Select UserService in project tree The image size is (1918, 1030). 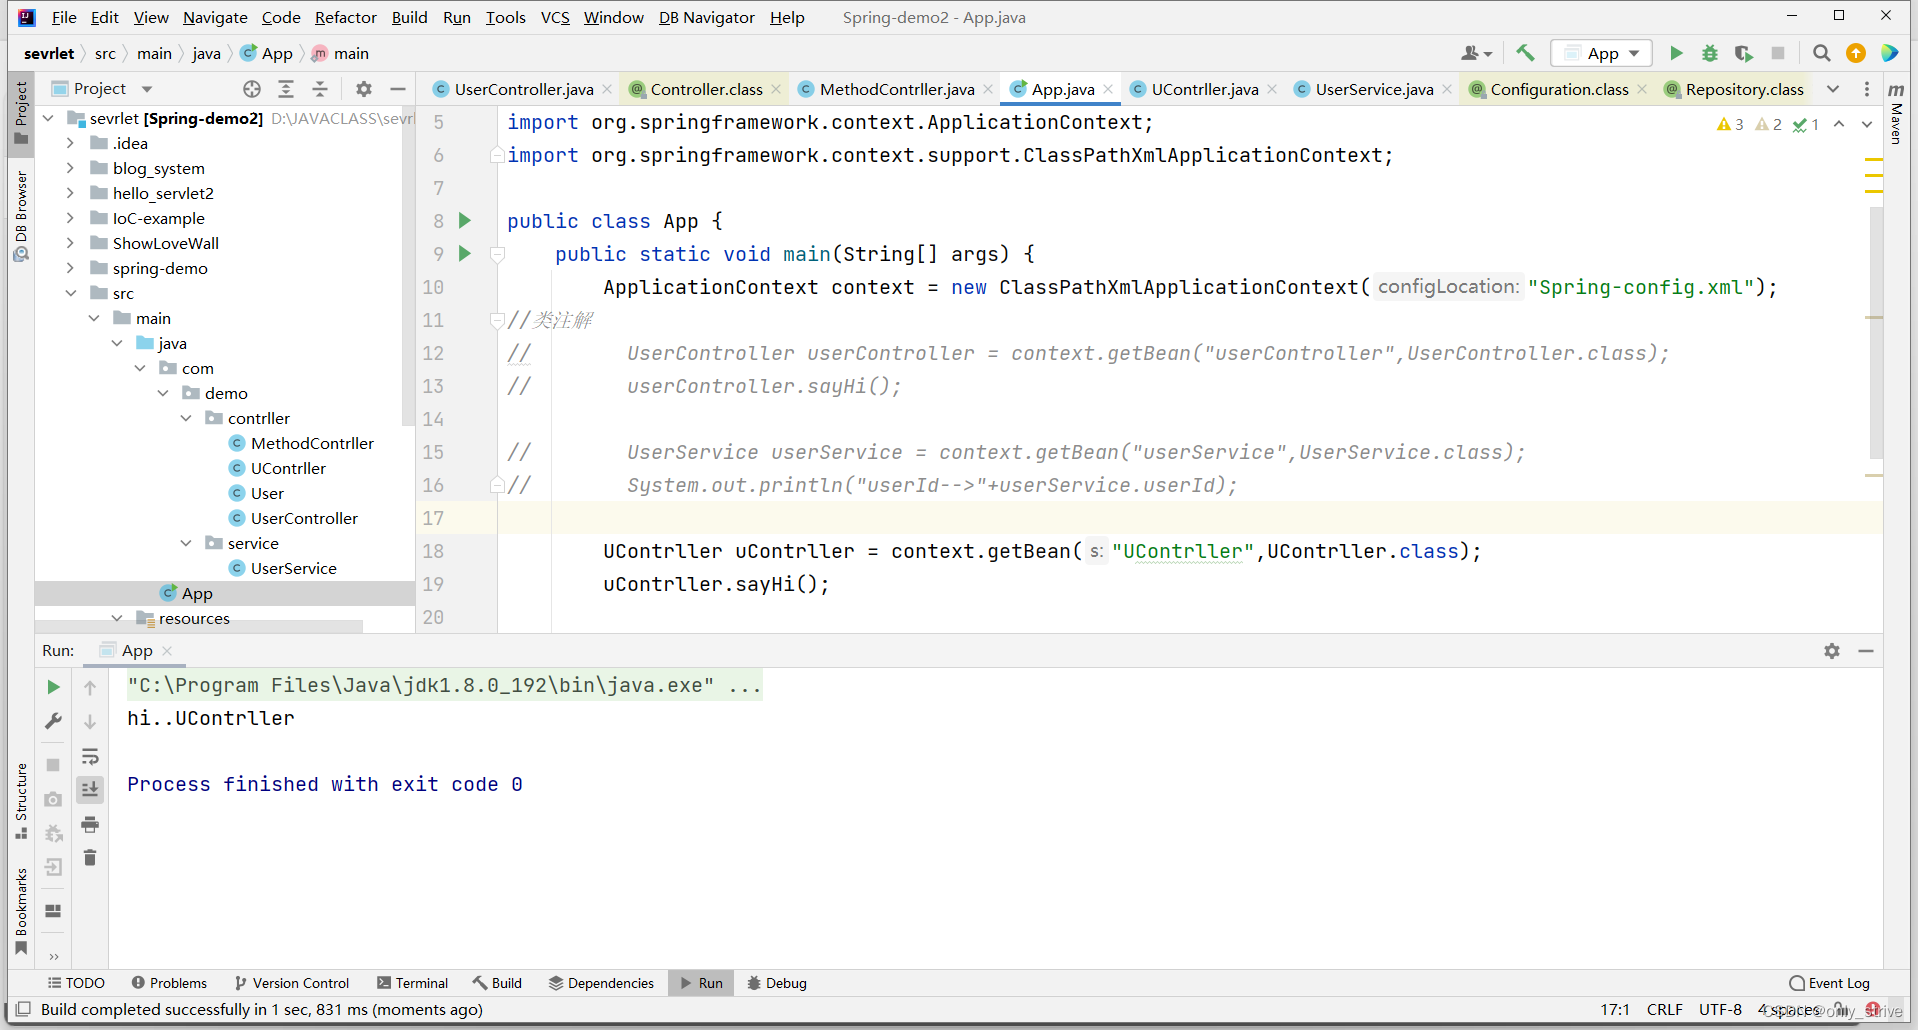click(x=293, y=568)
